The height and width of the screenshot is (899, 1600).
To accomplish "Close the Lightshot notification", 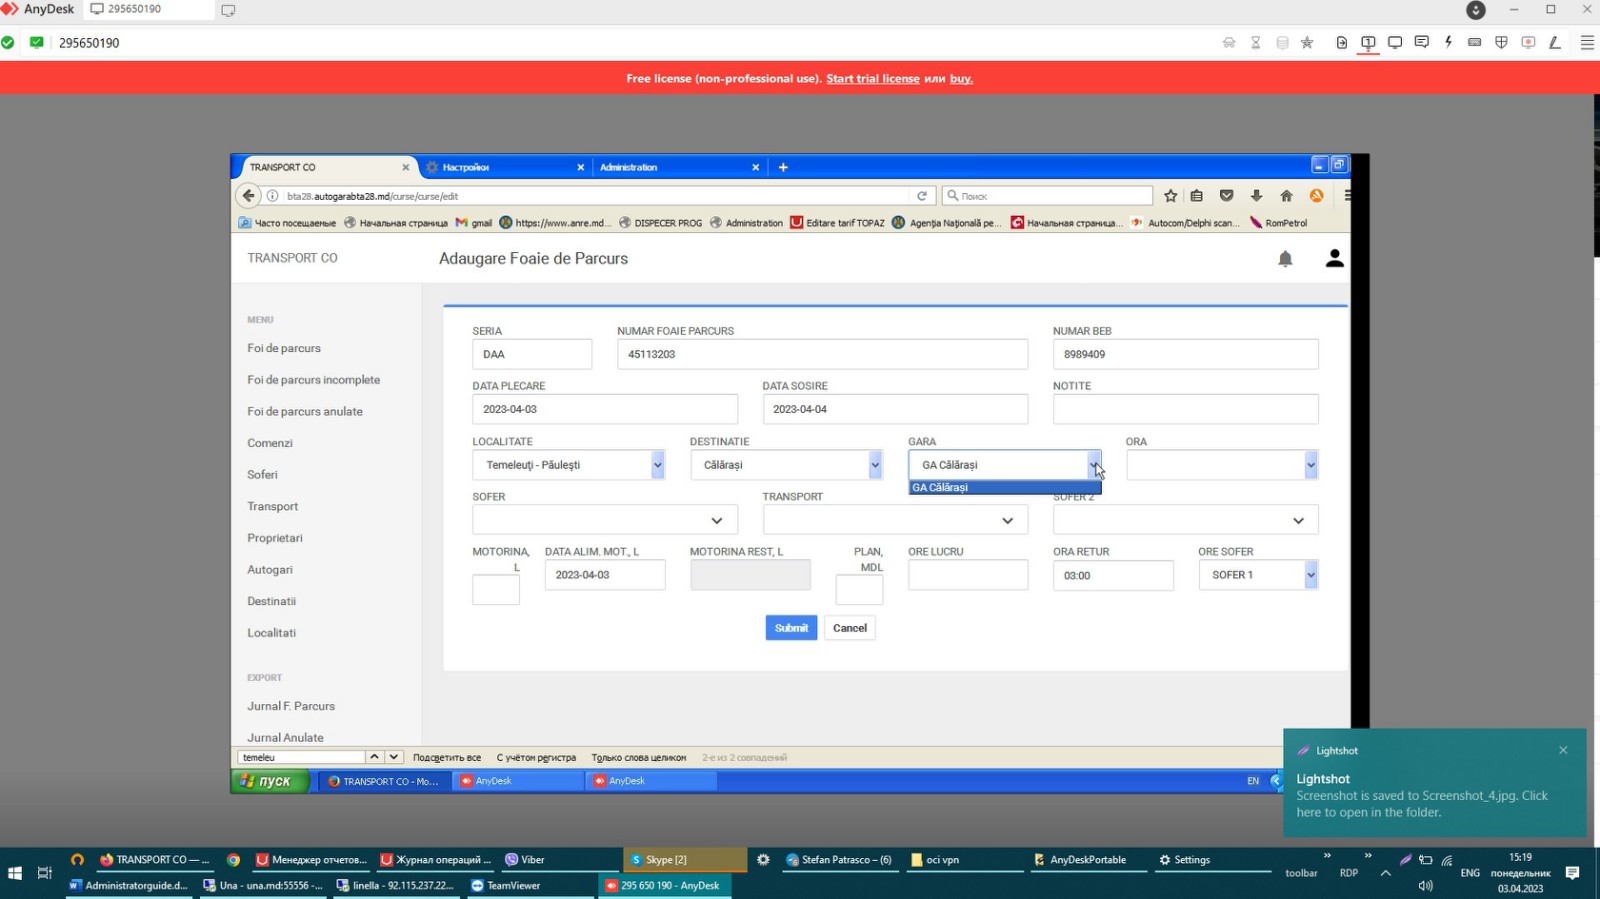I will click(x=1563, y=750).
